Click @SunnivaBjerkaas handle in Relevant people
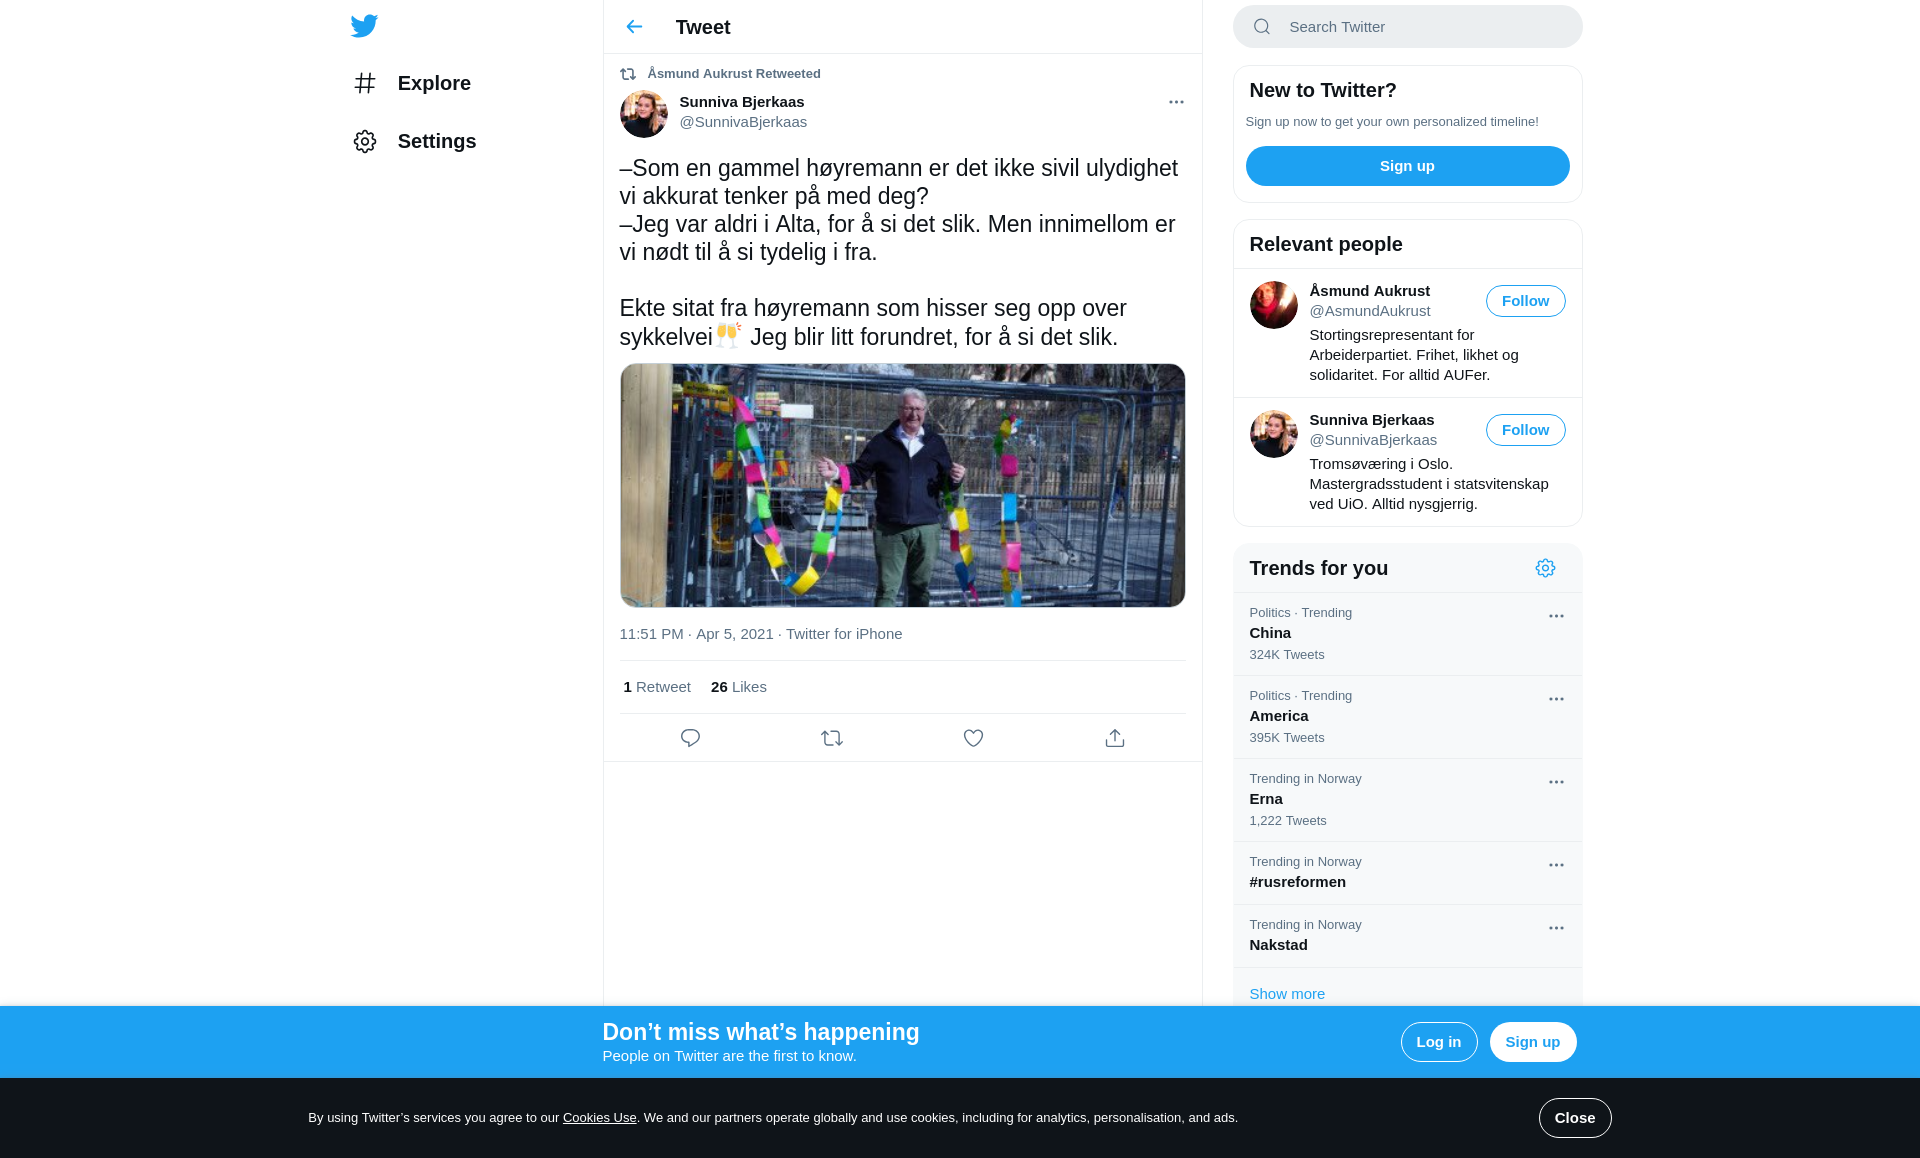This screenshot has width=1920, height=1158. [1373, 440]
